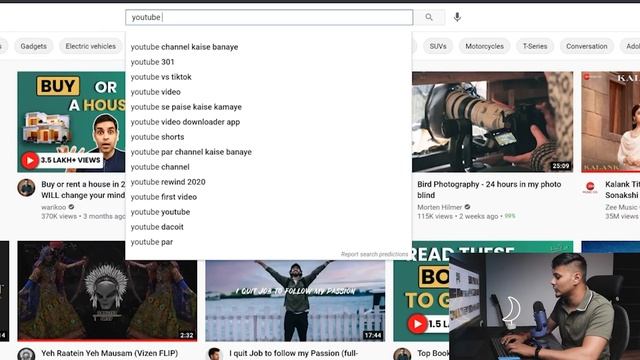Pick 'youtube par' suggestion
The image size is (640, 360).
click(268, 242)
